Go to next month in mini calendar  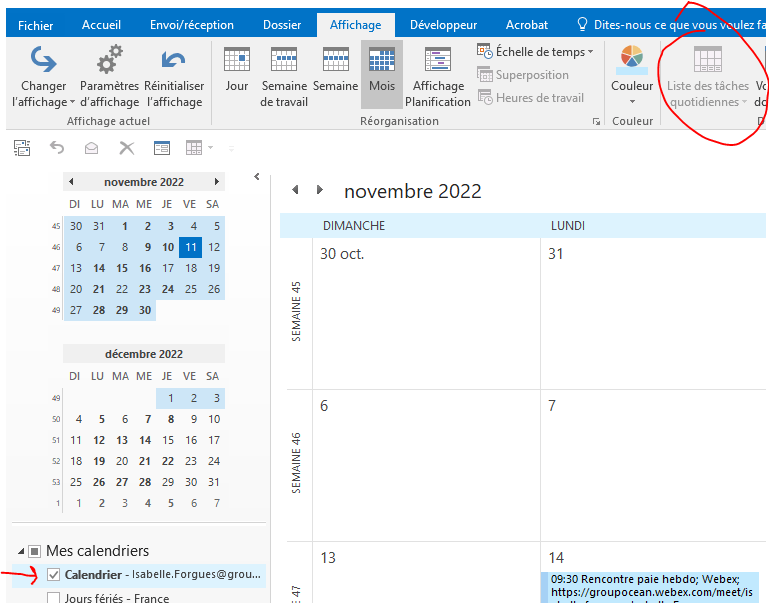click(x=216, y=182)
